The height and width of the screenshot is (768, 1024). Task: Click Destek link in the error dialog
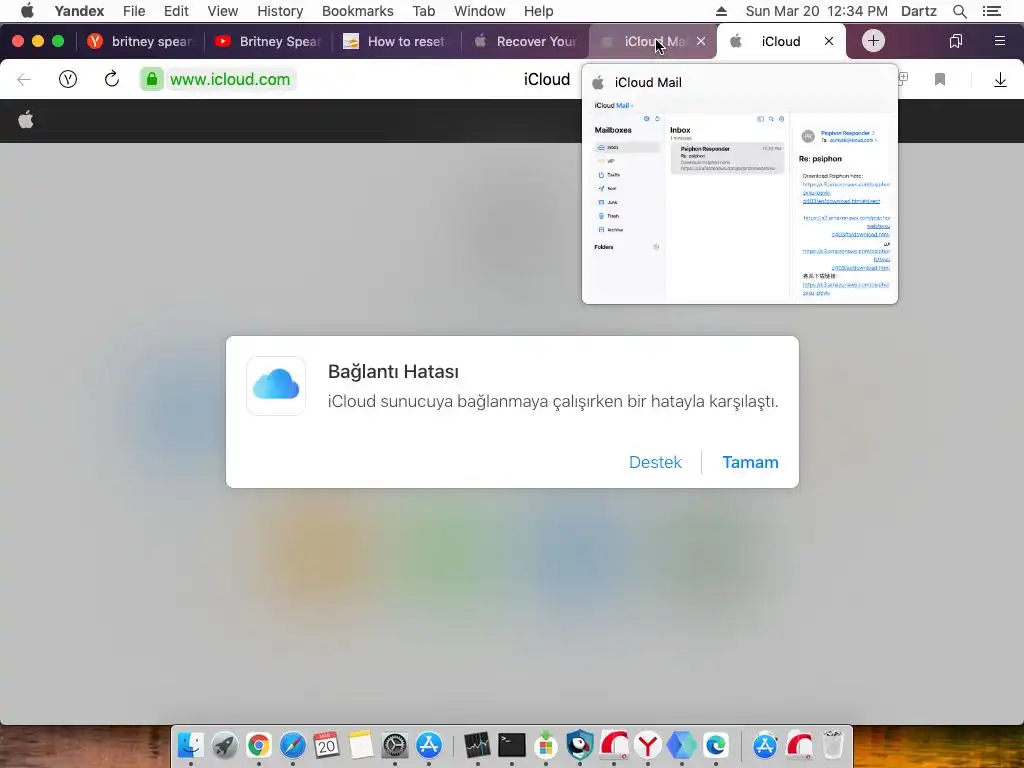655,462
